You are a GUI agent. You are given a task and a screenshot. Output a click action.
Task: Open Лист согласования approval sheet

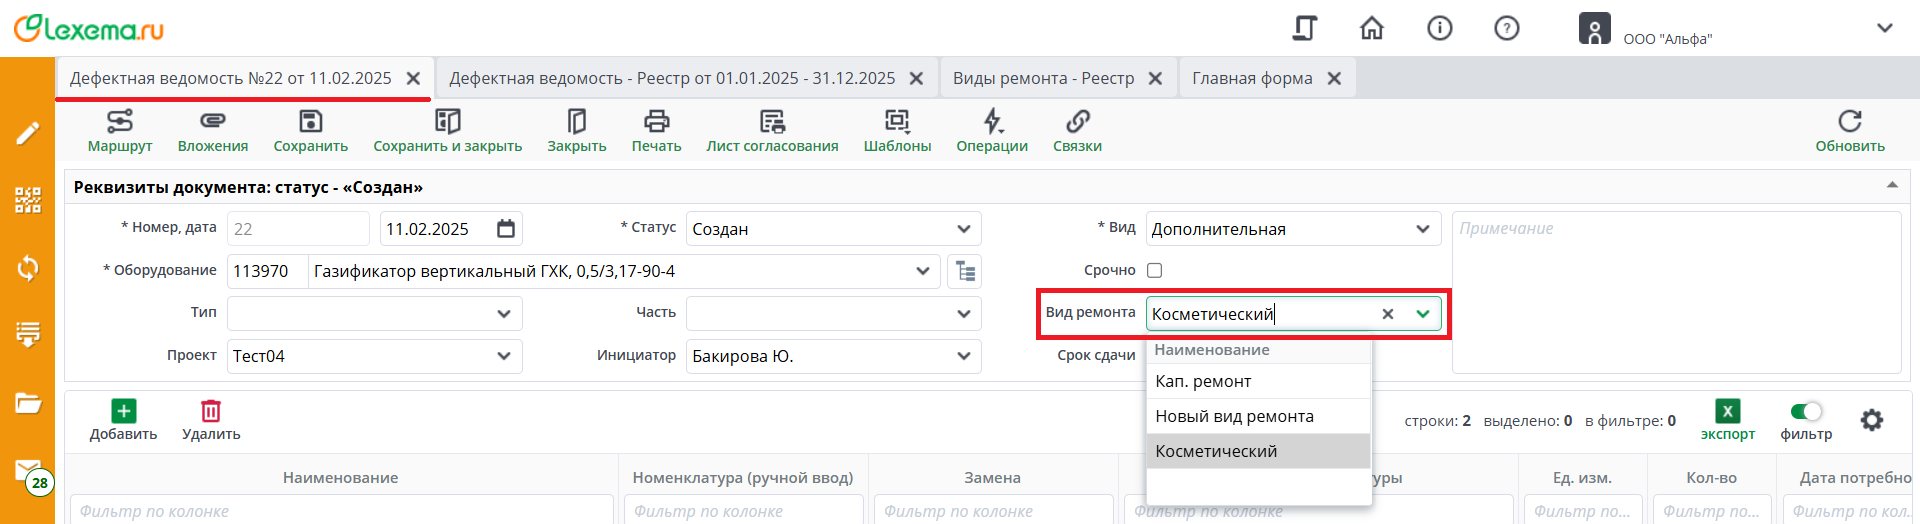coord(771,131)
